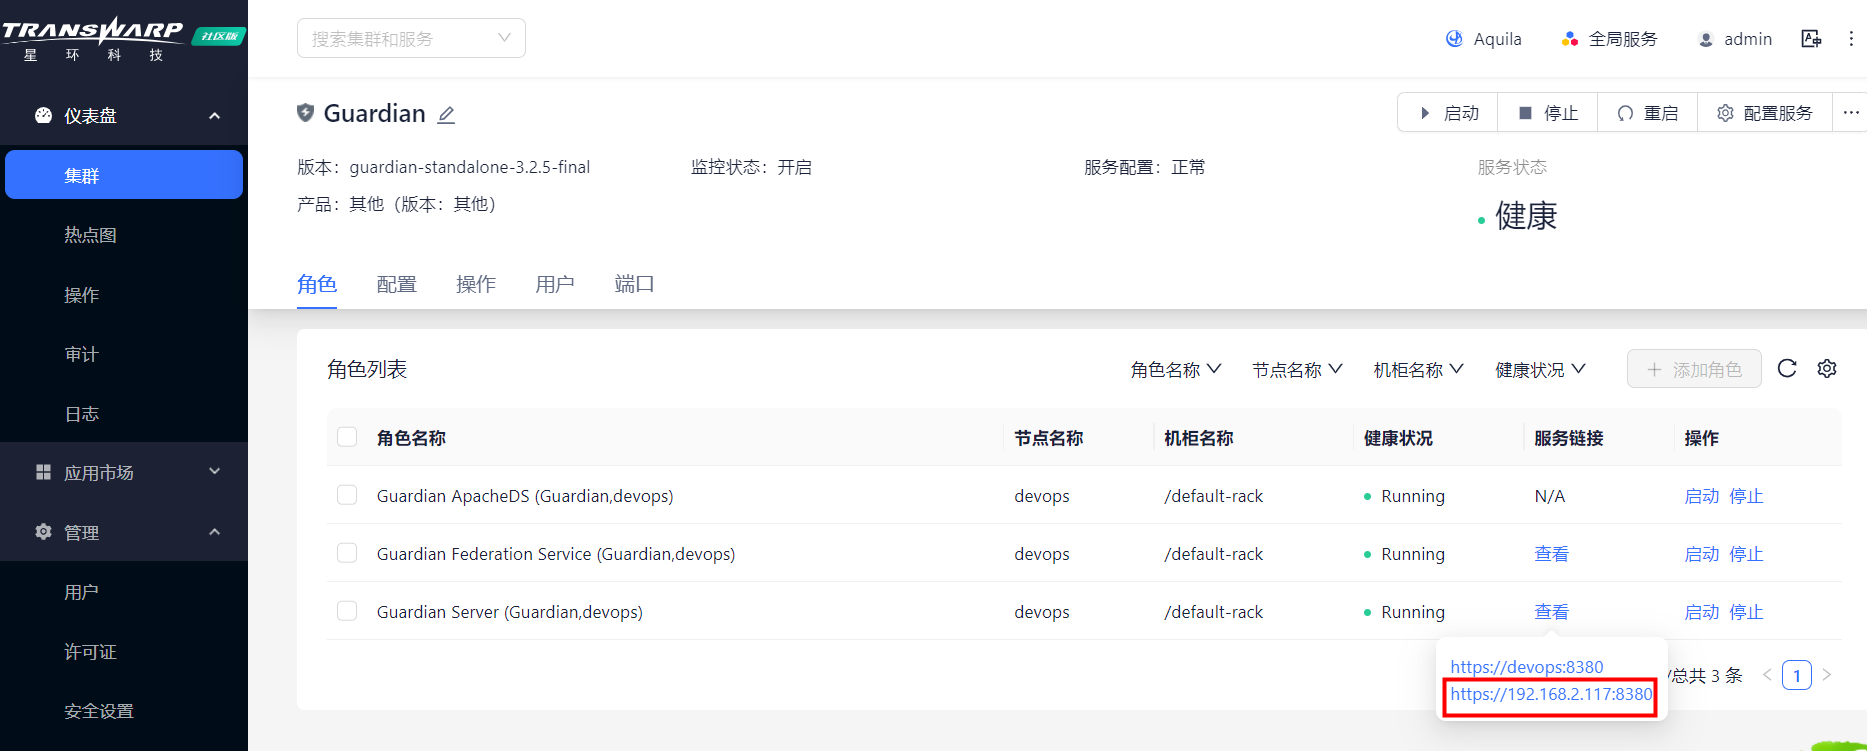Click the 停止 stop service button
The image size is (1867, 751).
(x=1548, y=113)
